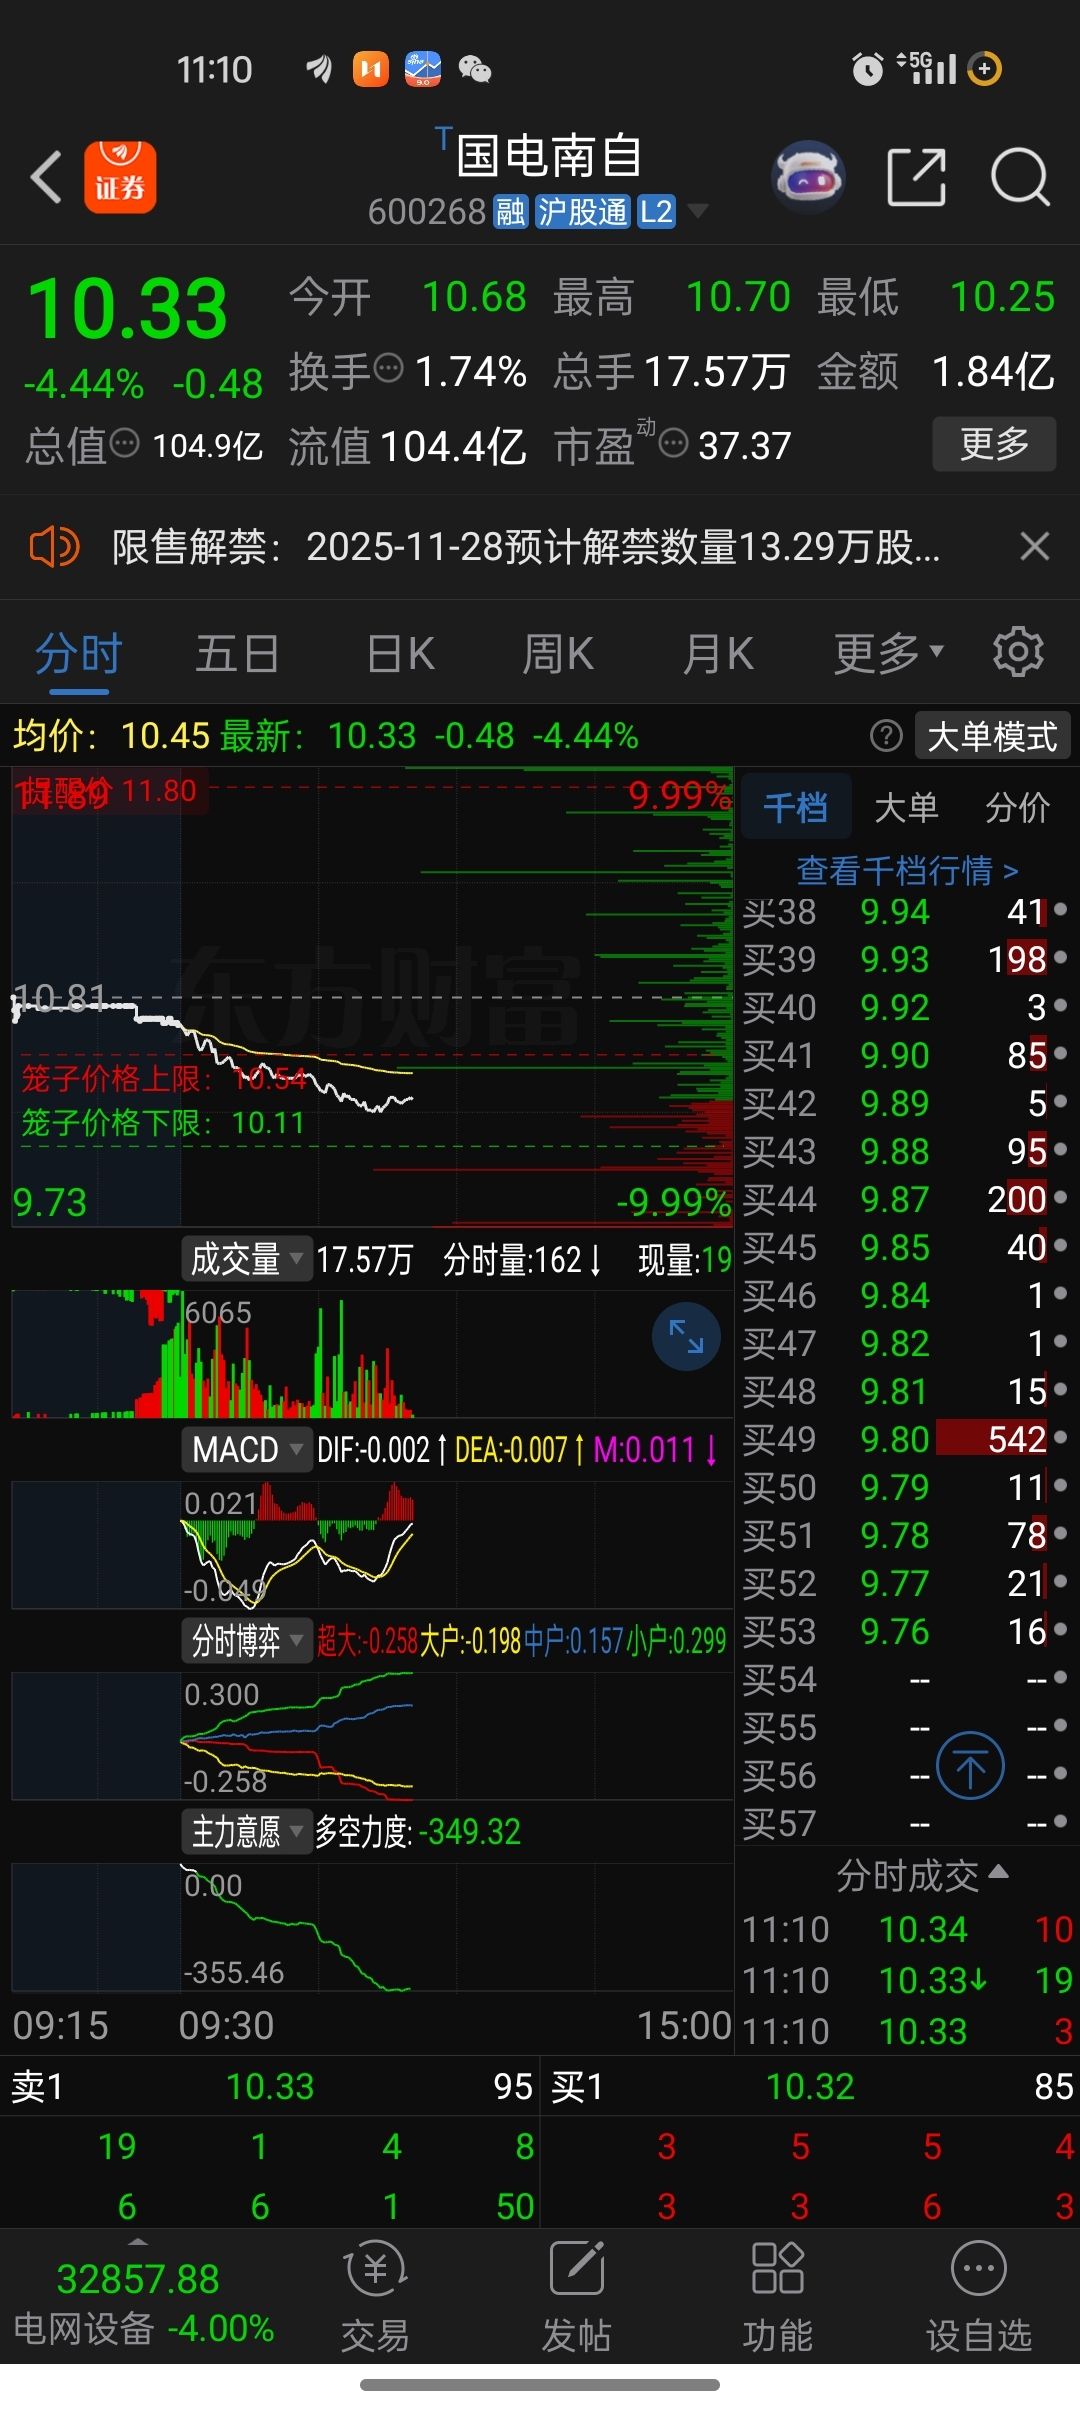Switch to 日K chart tab
The height and width of the screenshot is (2412, 1080).
[400, 653]
